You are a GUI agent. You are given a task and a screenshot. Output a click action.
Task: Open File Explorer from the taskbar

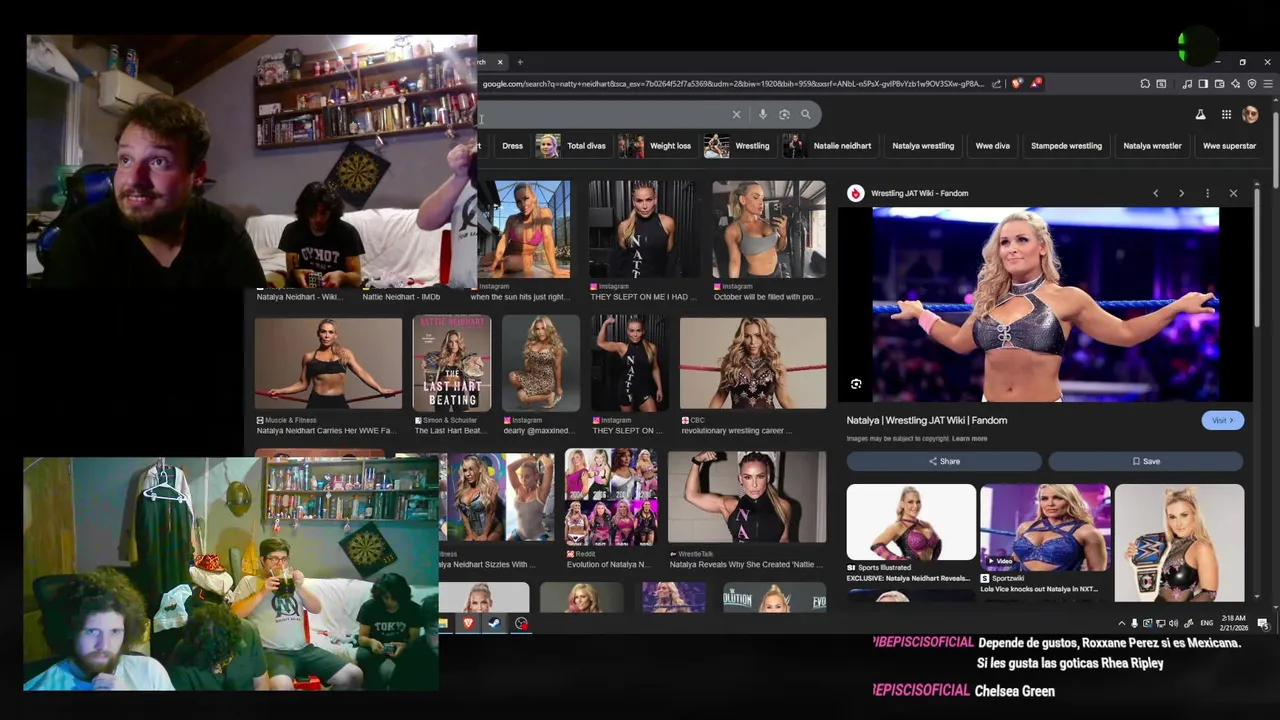tap(443, 623)
